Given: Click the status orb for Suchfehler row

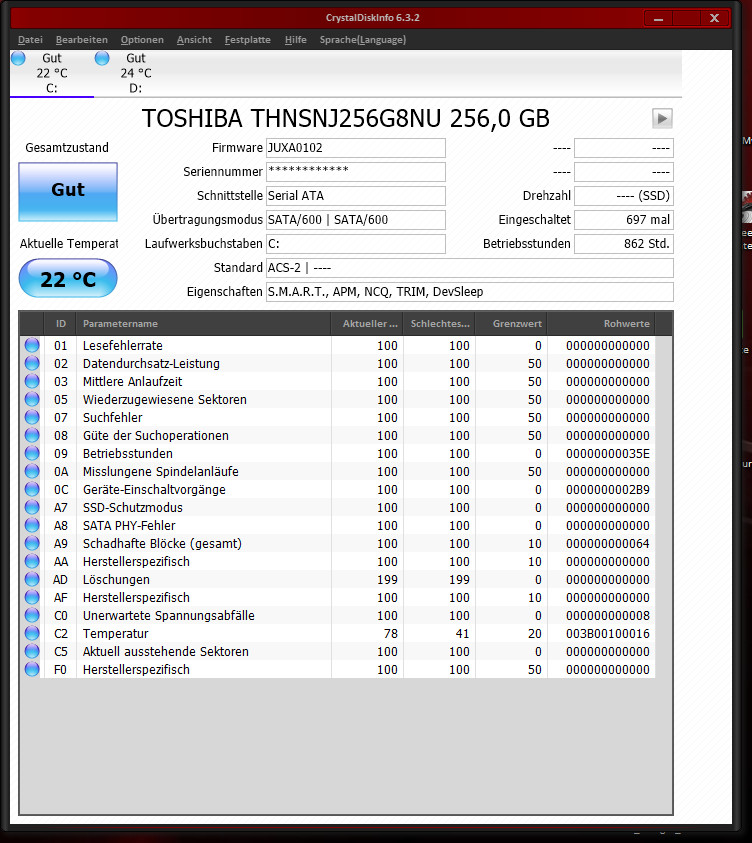Looking at the screenshot, I should point(32,417).
